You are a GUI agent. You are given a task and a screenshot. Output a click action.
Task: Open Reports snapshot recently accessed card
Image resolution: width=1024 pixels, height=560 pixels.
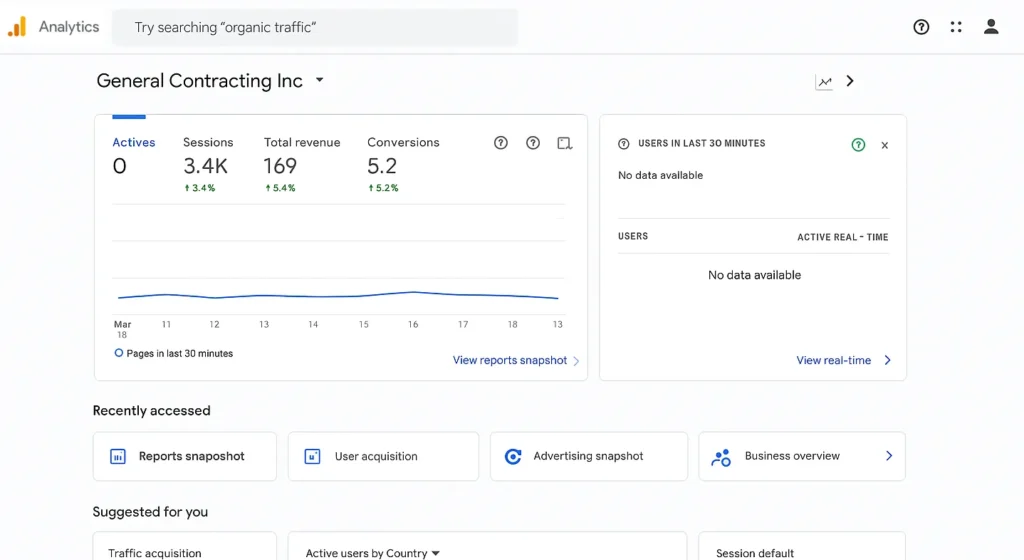point(185,456)
